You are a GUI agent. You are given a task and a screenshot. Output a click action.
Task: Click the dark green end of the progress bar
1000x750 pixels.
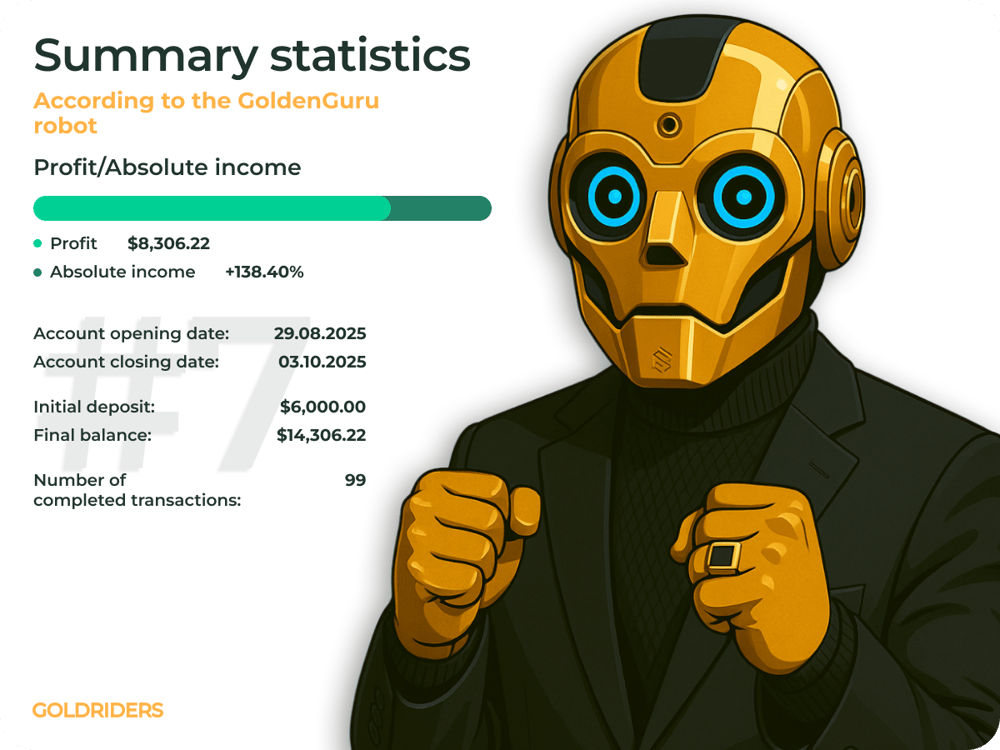[440, 208]
